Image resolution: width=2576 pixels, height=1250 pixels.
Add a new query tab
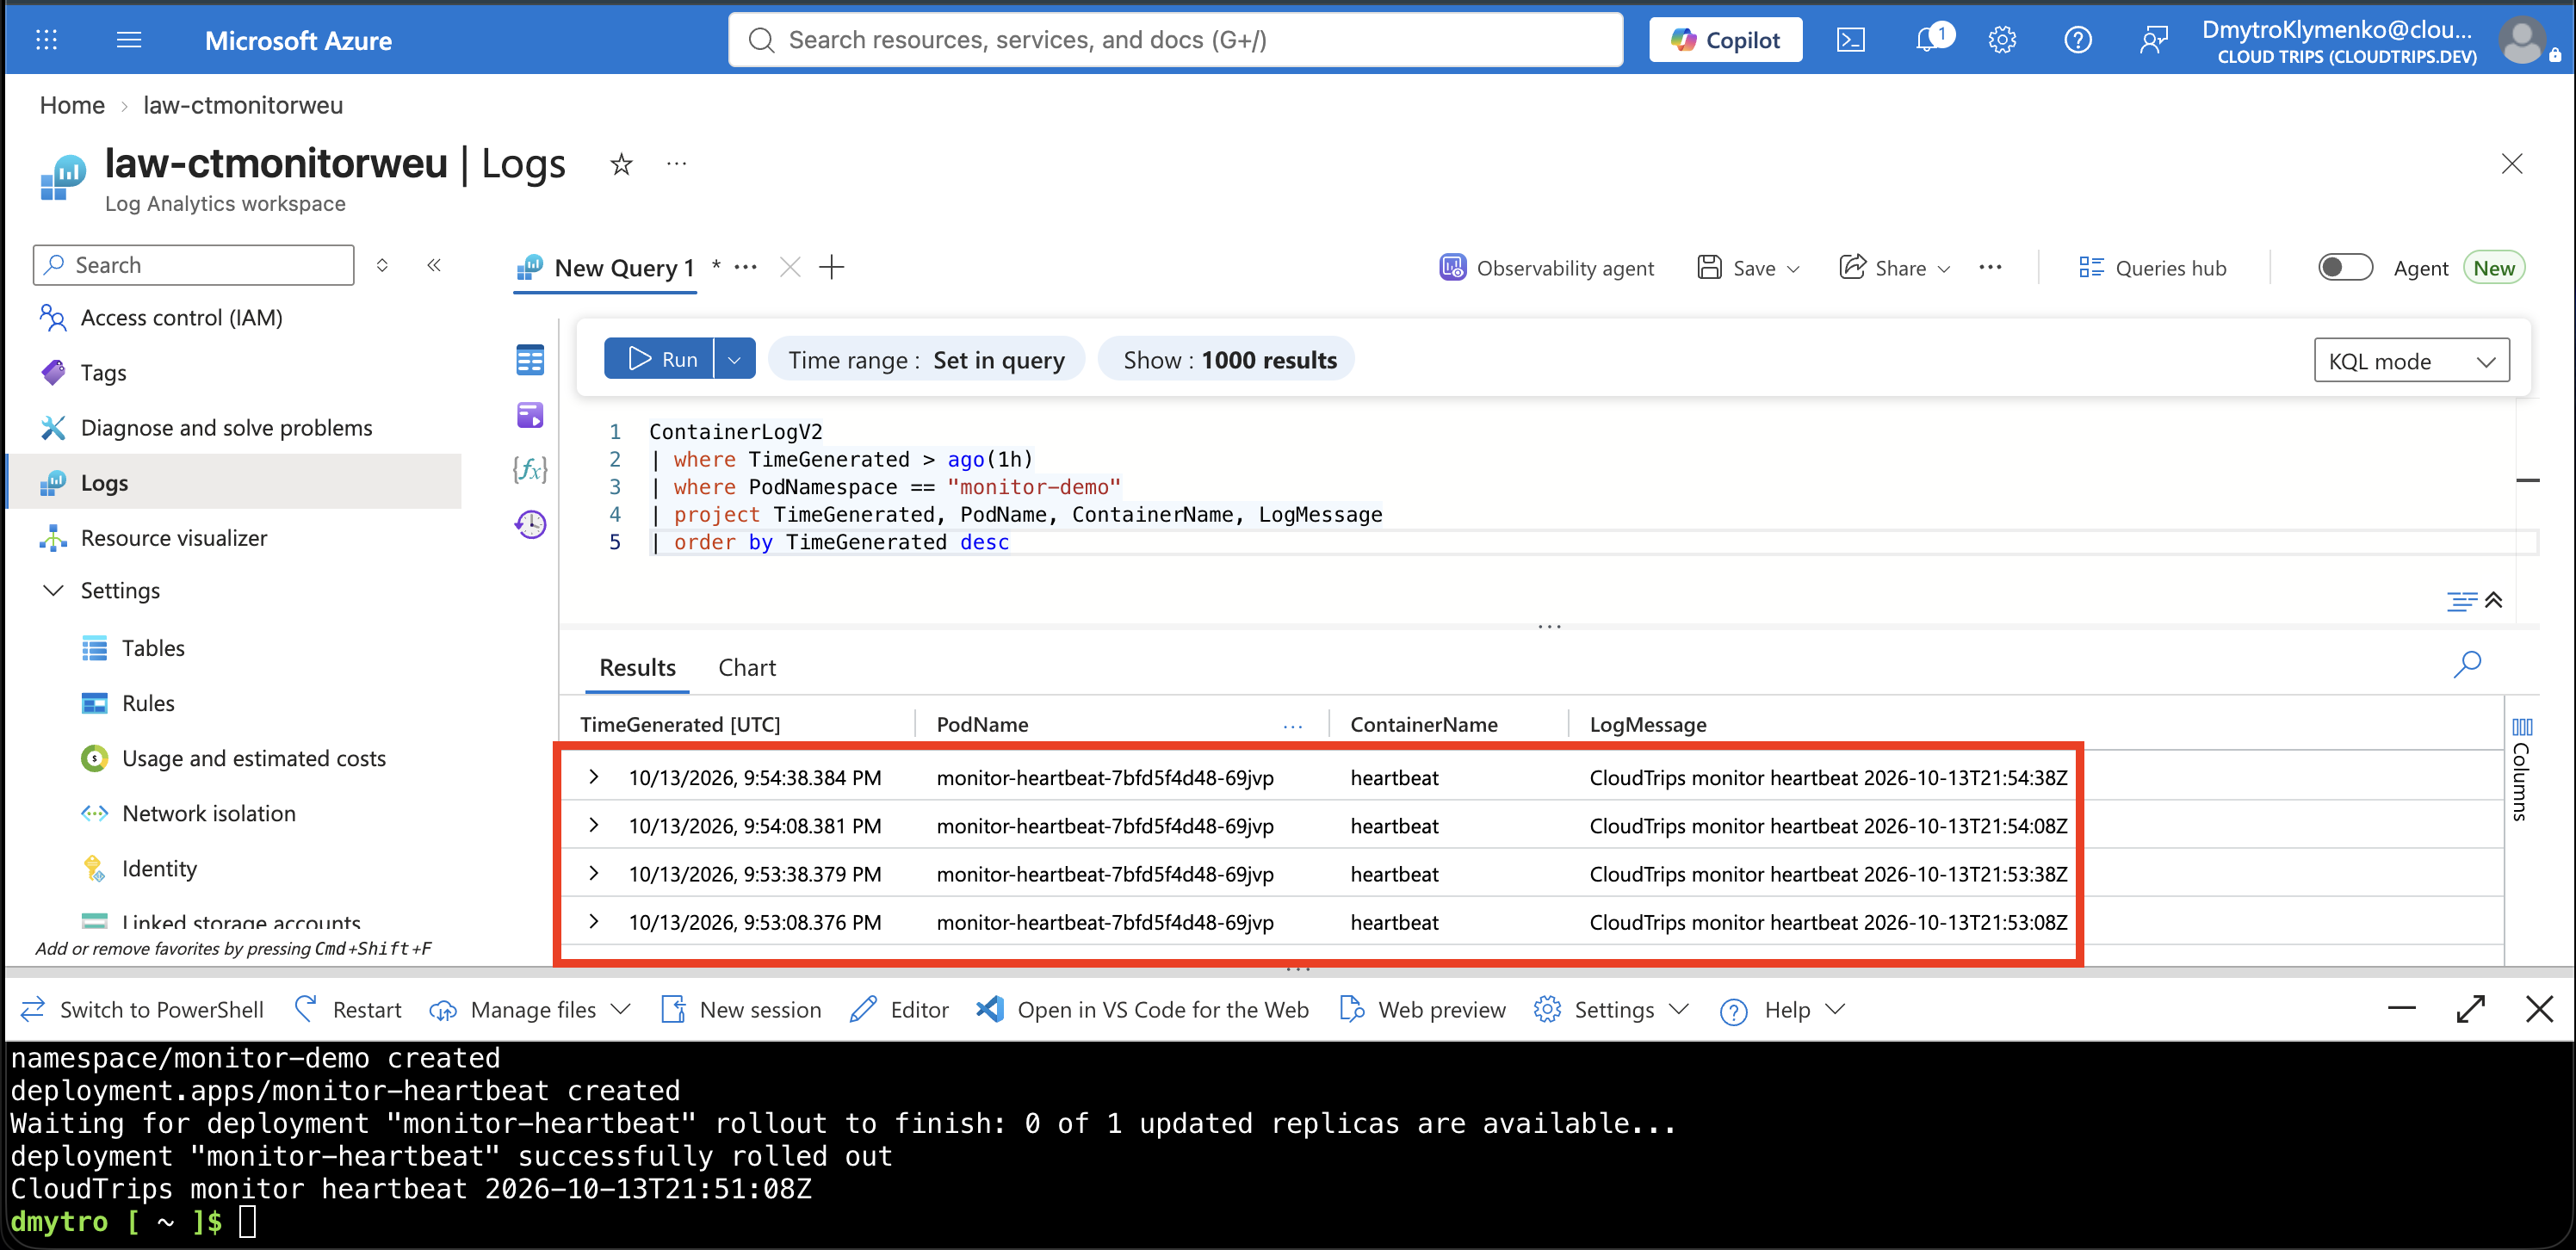pos(831,267)
